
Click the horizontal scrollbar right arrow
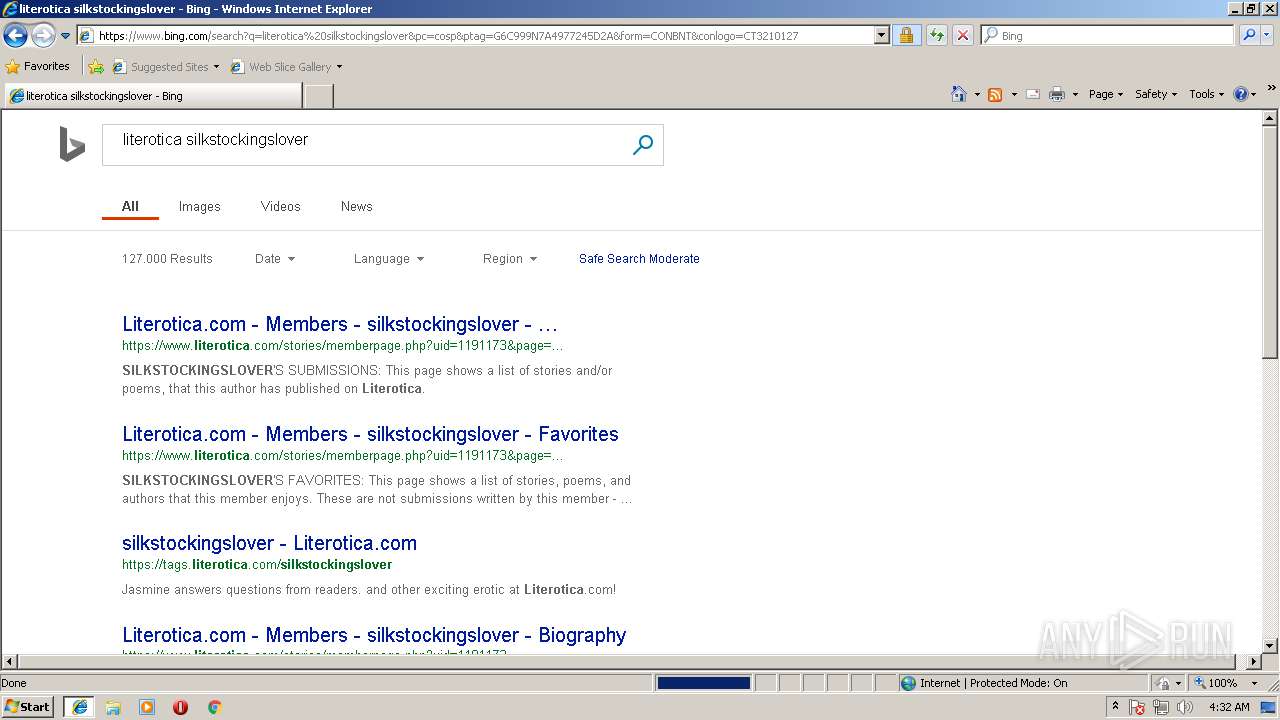(1254, 661)
